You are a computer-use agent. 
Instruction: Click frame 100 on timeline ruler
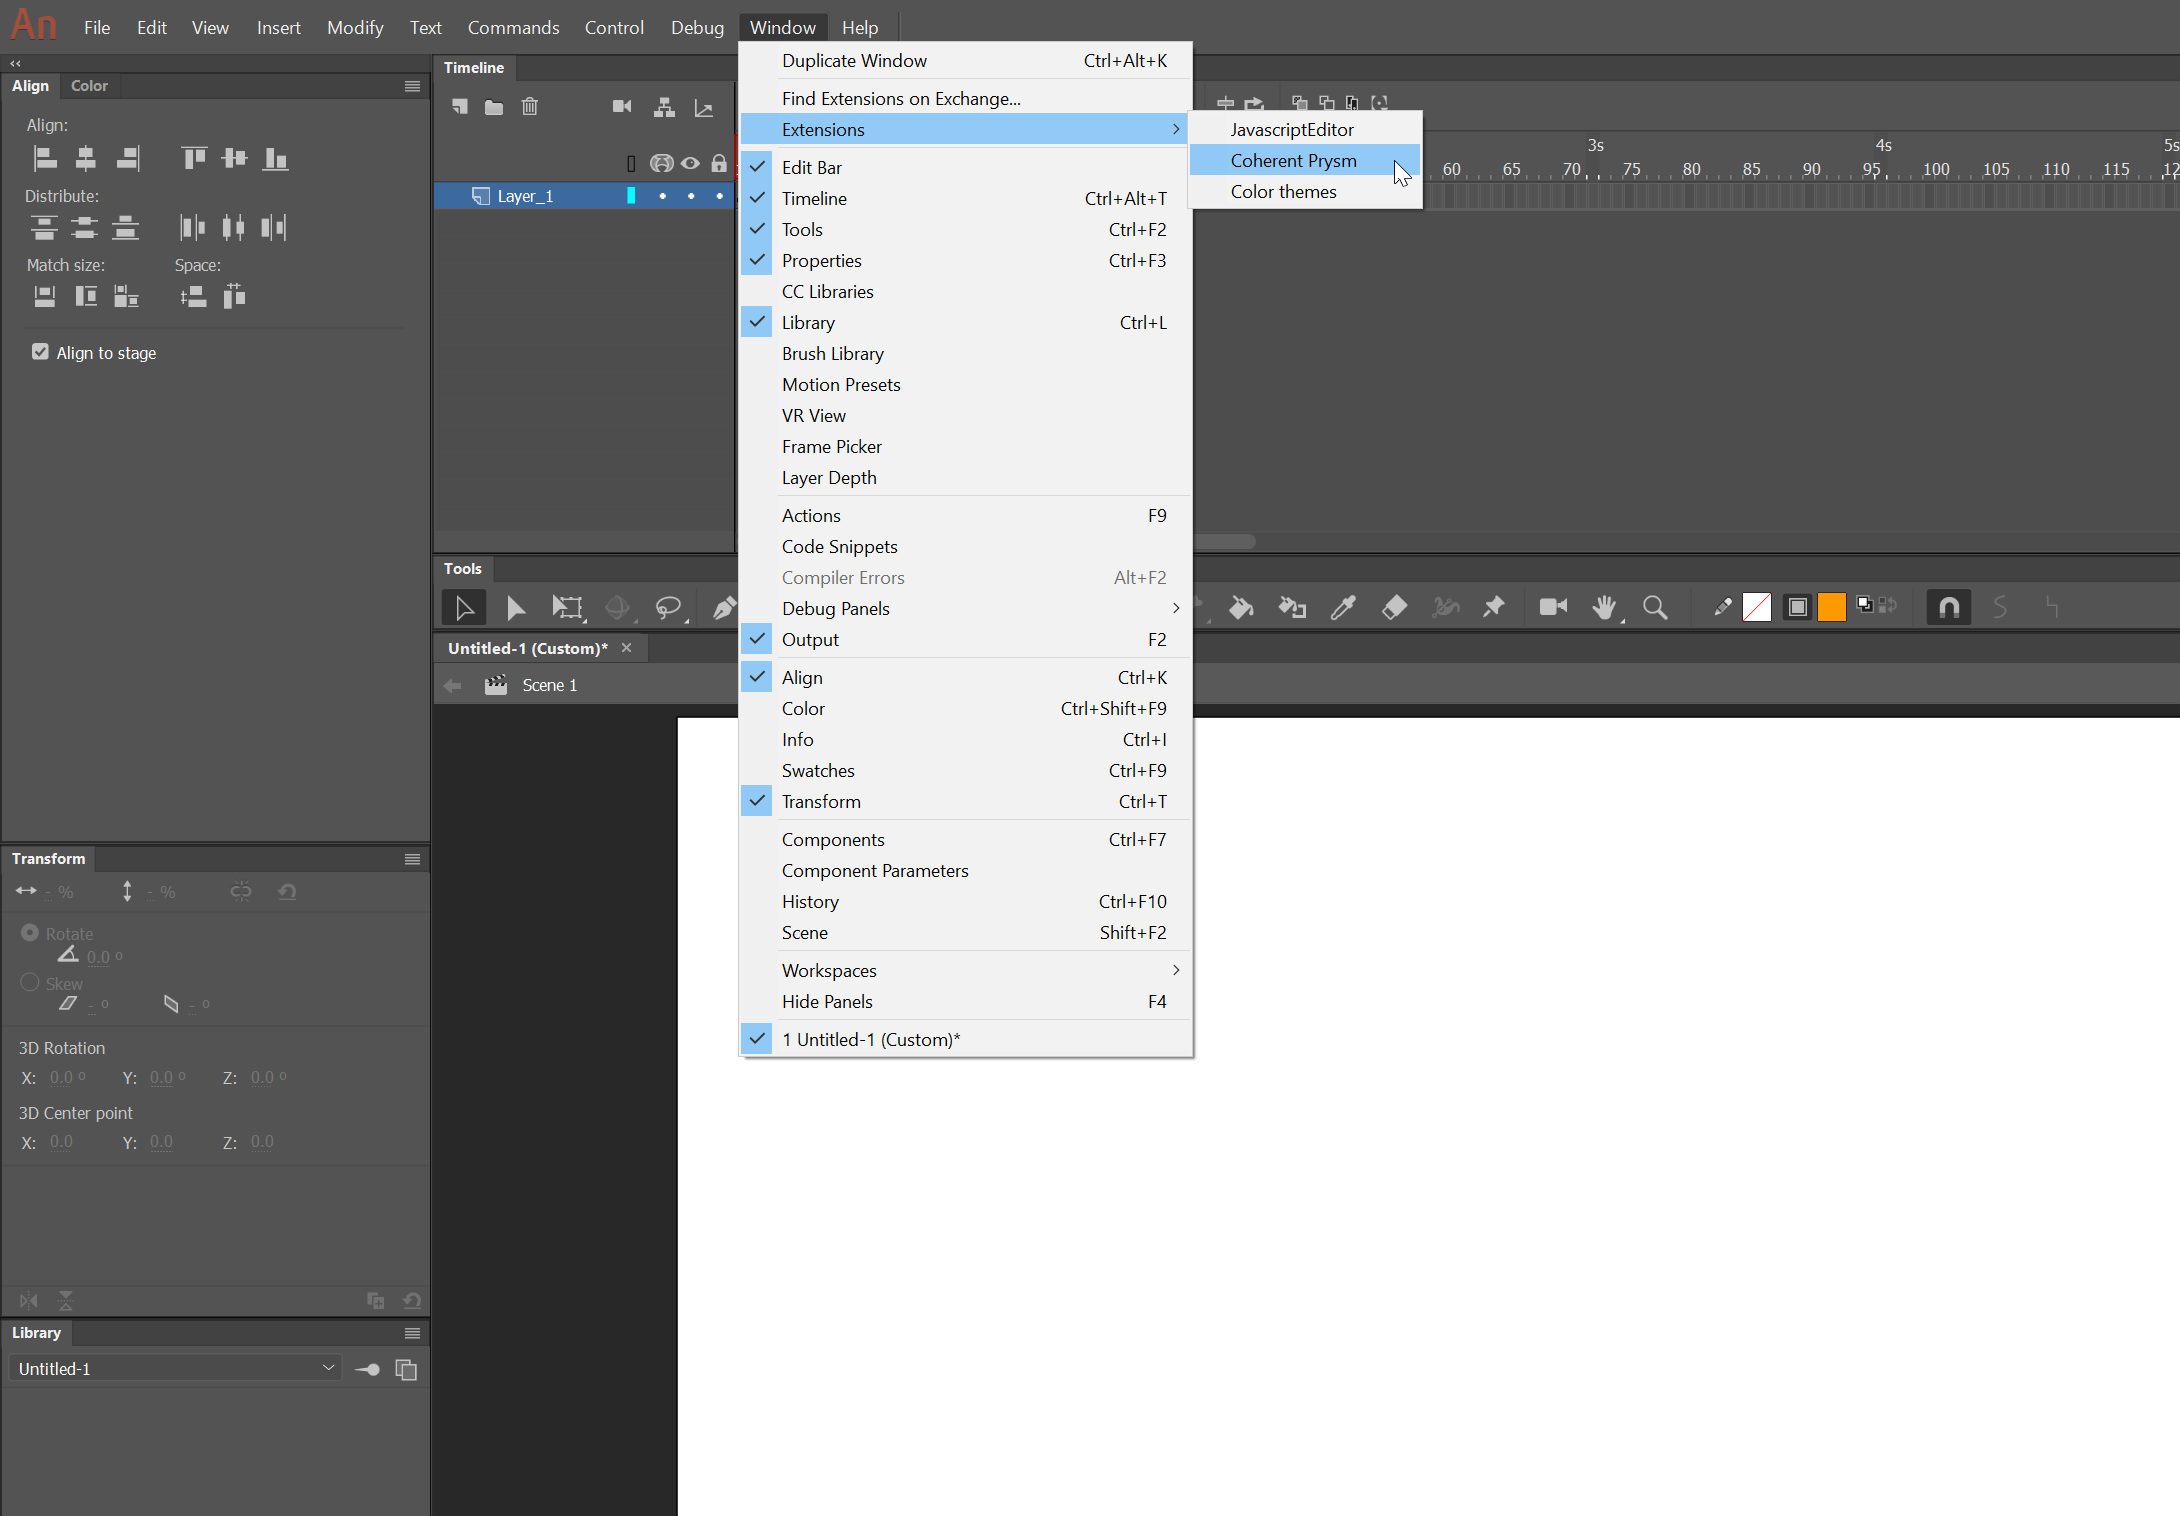pyautogui.click(x=1936, y=169)
